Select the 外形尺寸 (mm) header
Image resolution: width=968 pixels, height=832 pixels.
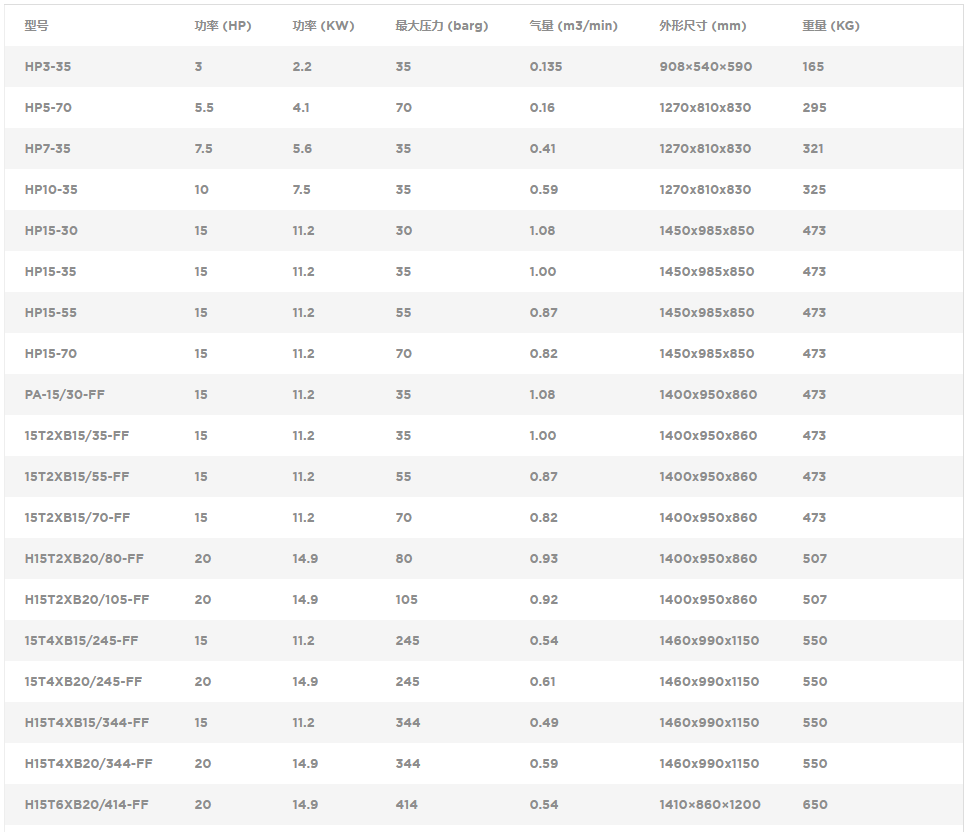(702, 26)
